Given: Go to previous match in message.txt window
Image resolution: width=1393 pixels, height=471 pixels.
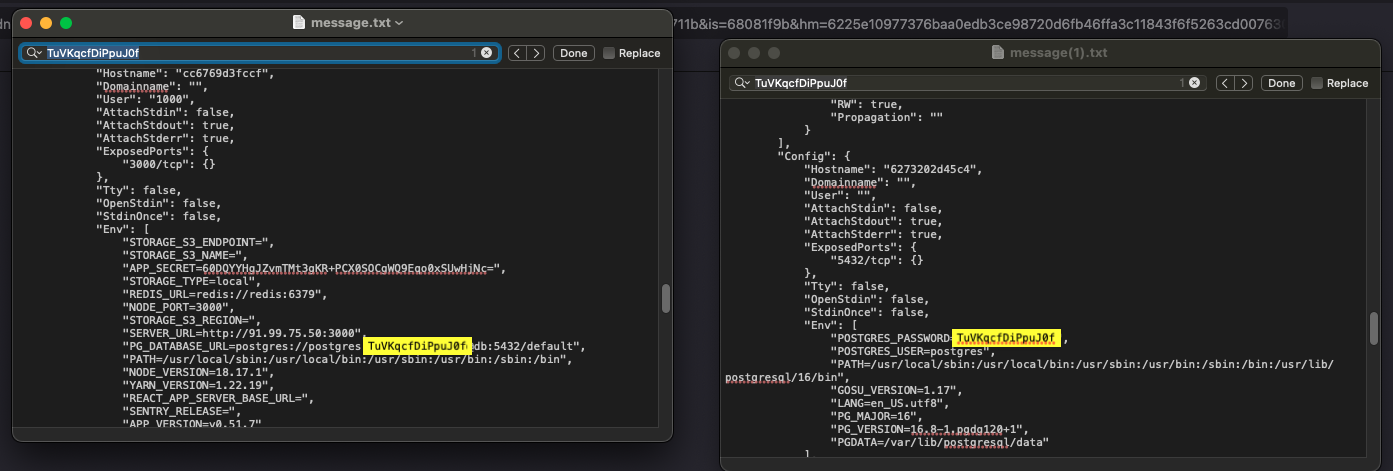Looking at the screenshot, I should pos(517,53).
